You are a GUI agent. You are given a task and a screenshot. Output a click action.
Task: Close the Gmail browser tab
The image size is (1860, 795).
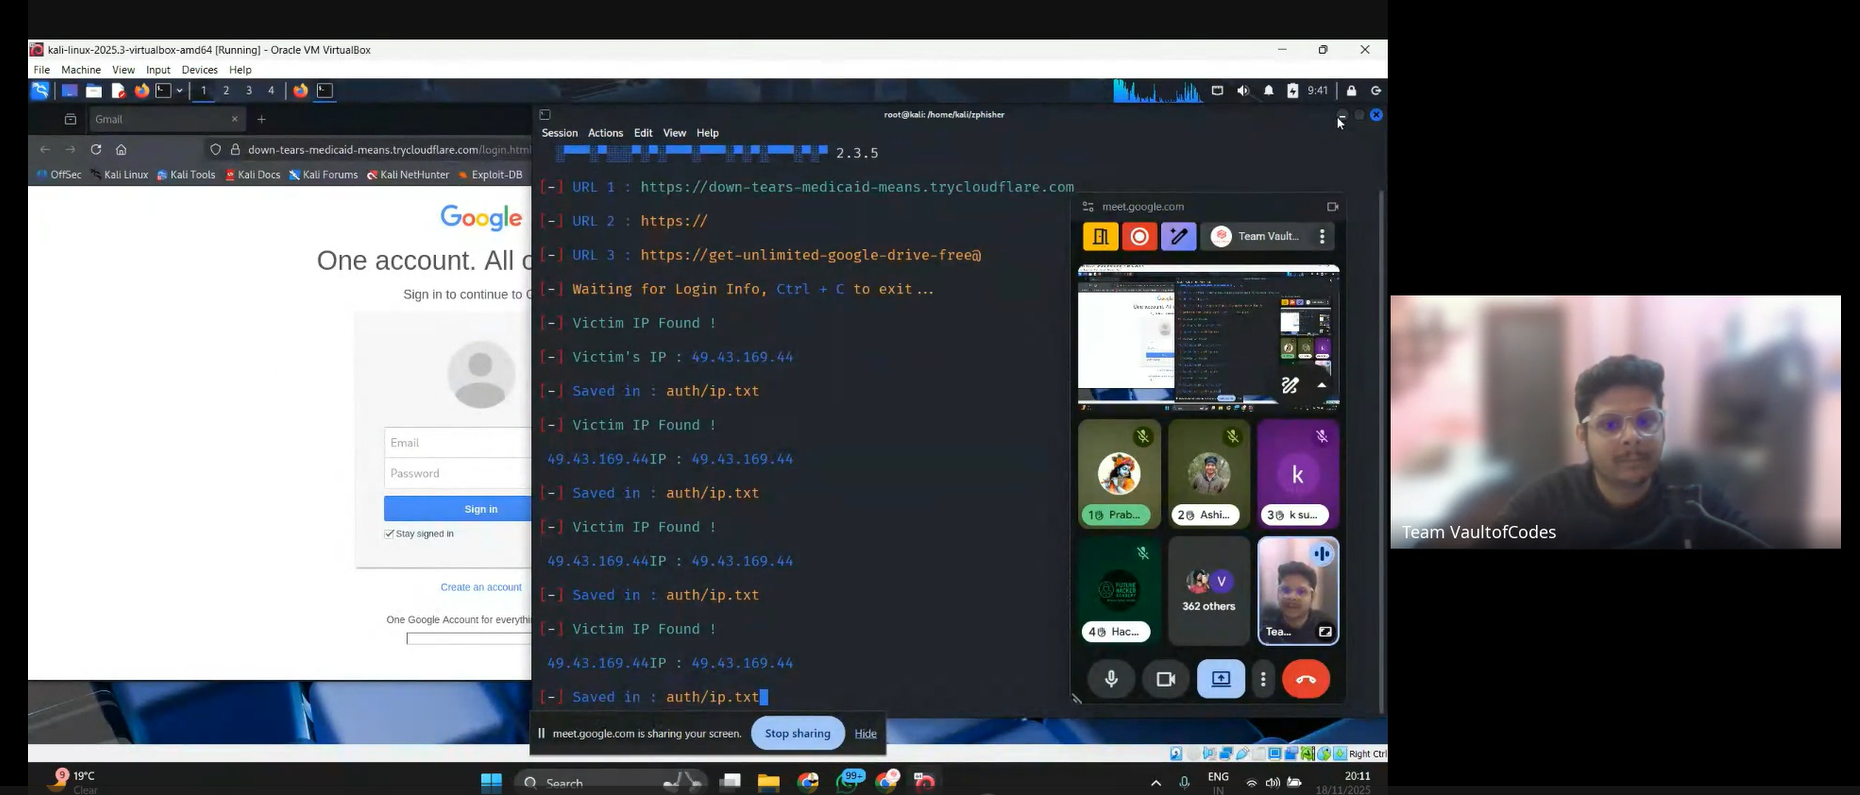[x=235, y=119]
